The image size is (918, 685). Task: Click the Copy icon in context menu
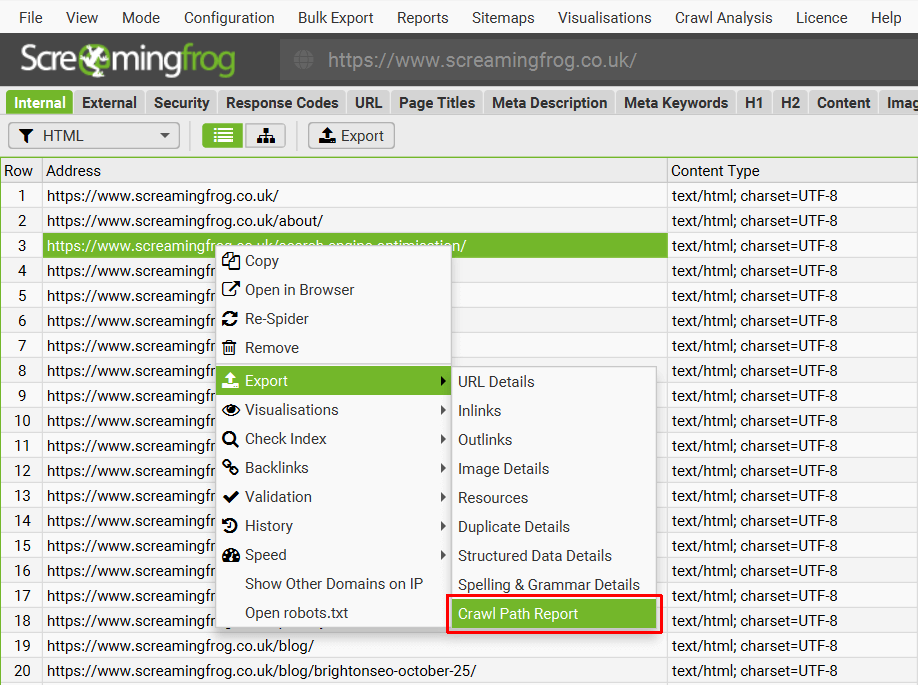click(x=231, y=261)
